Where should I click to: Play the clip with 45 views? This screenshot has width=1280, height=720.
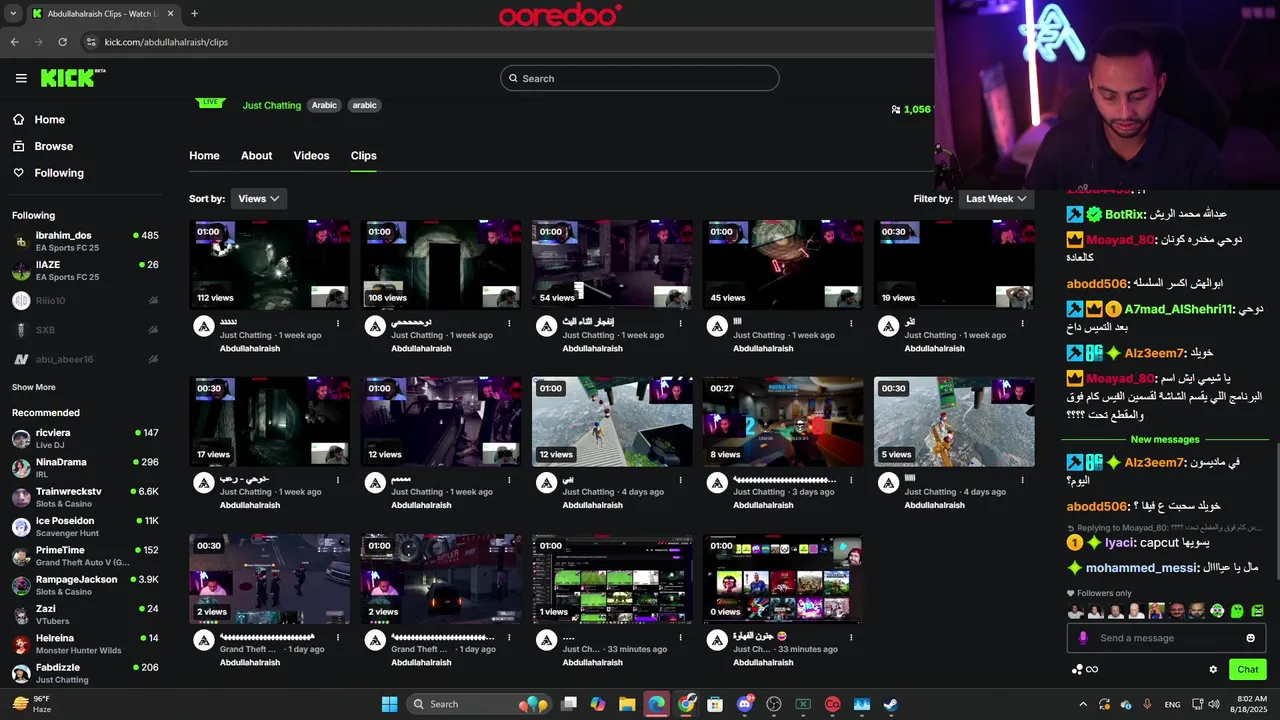(x=783, y=265)
